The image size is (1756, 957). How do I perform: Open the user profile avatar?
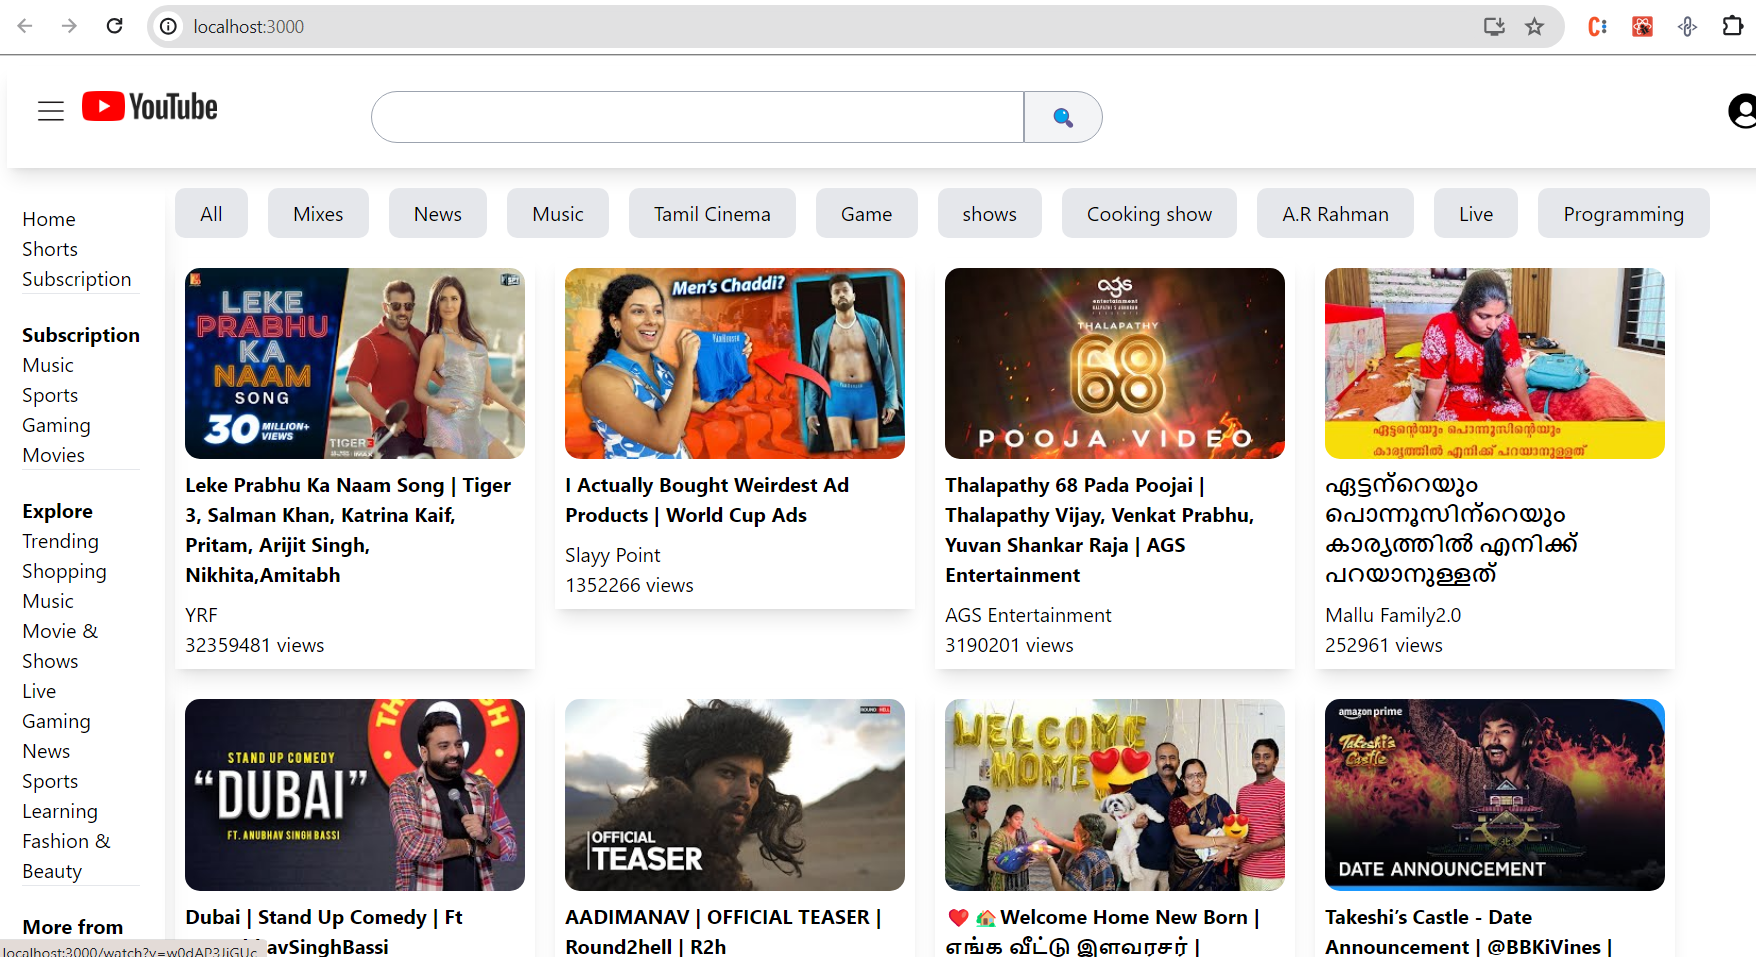click(1742, 111)
